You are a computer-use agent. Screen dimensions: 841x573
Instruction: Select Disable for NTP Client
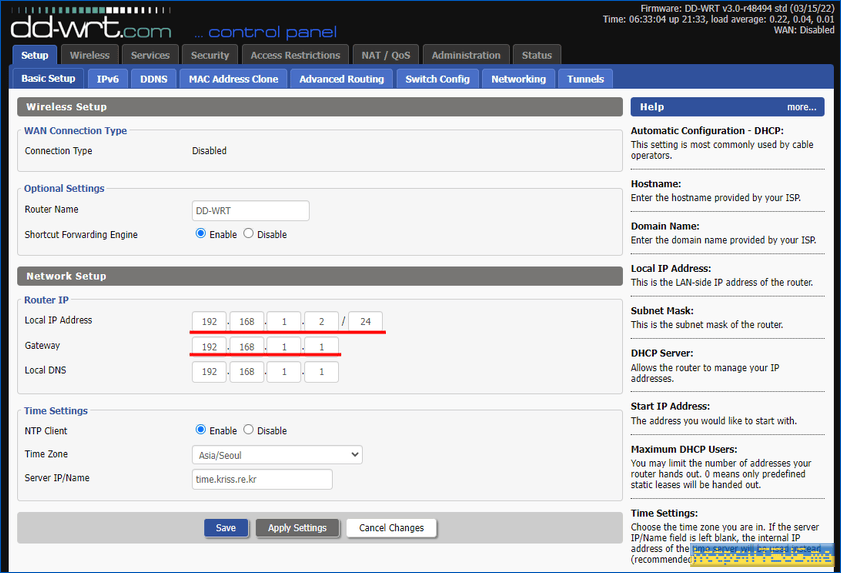249,430
